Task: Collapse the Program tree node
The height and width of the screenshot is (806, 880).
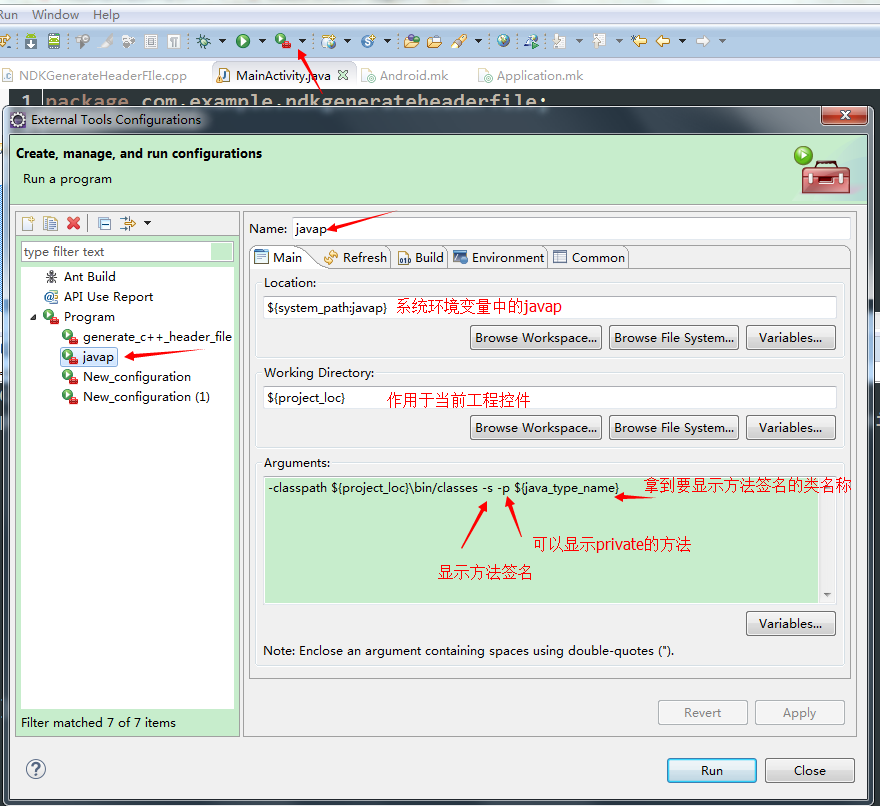Action: point(33,317)
